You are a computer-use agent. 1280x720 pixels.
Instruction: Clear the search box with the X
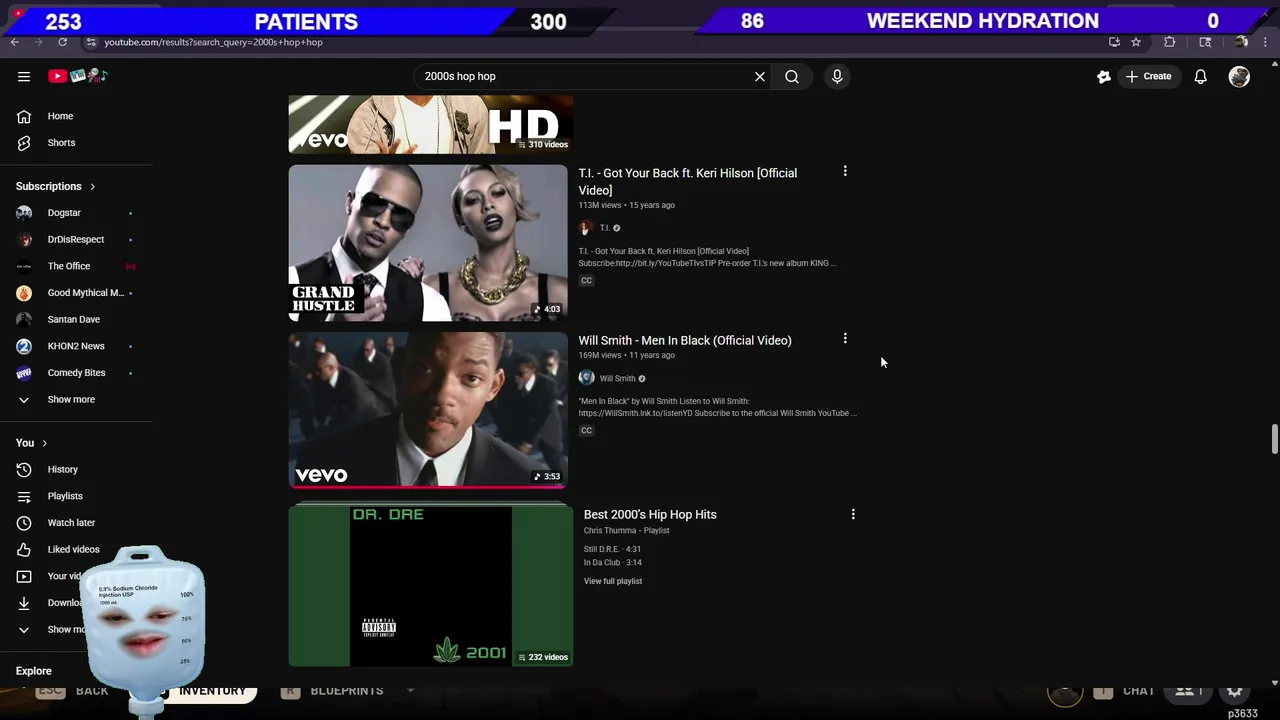point(760,76)
